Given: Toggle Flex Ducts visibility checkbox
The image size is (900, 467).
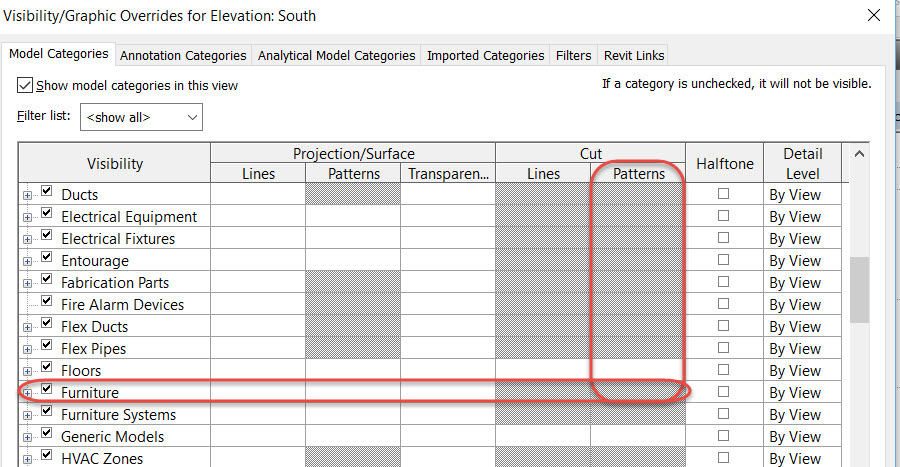Looking at the screenshot, I should click(x=46, y=322).
